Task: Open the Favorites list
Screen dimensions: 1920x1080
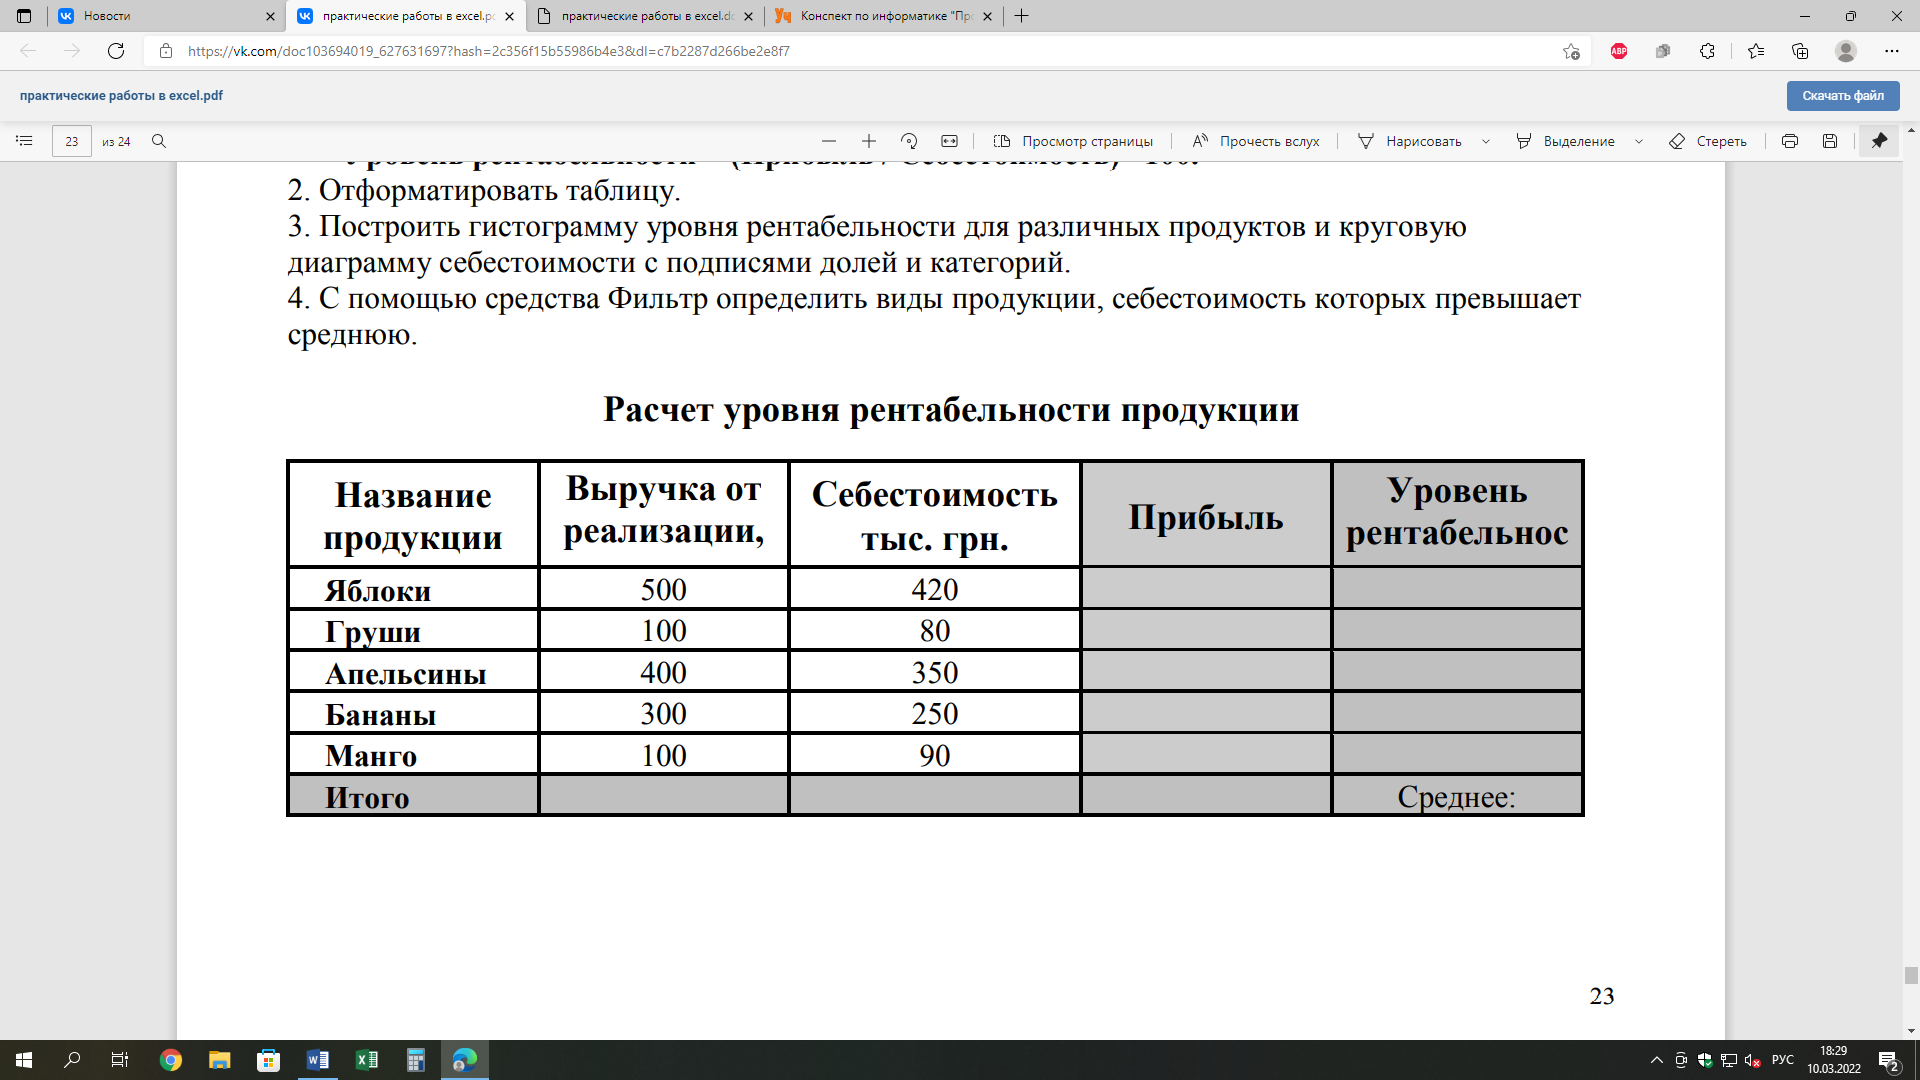Action: (x=1756, y=51)
